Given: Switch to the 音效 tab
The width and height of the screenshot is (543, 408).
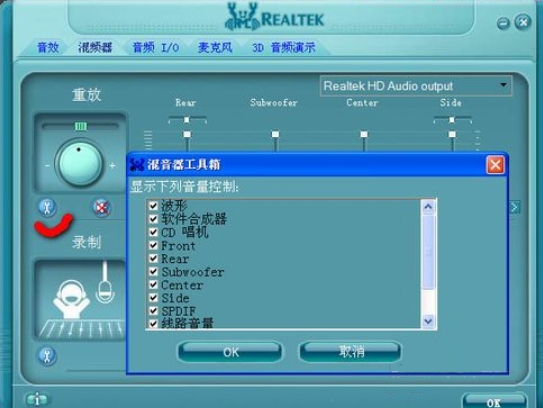Looking at the screenshot, I should (48, 47).
